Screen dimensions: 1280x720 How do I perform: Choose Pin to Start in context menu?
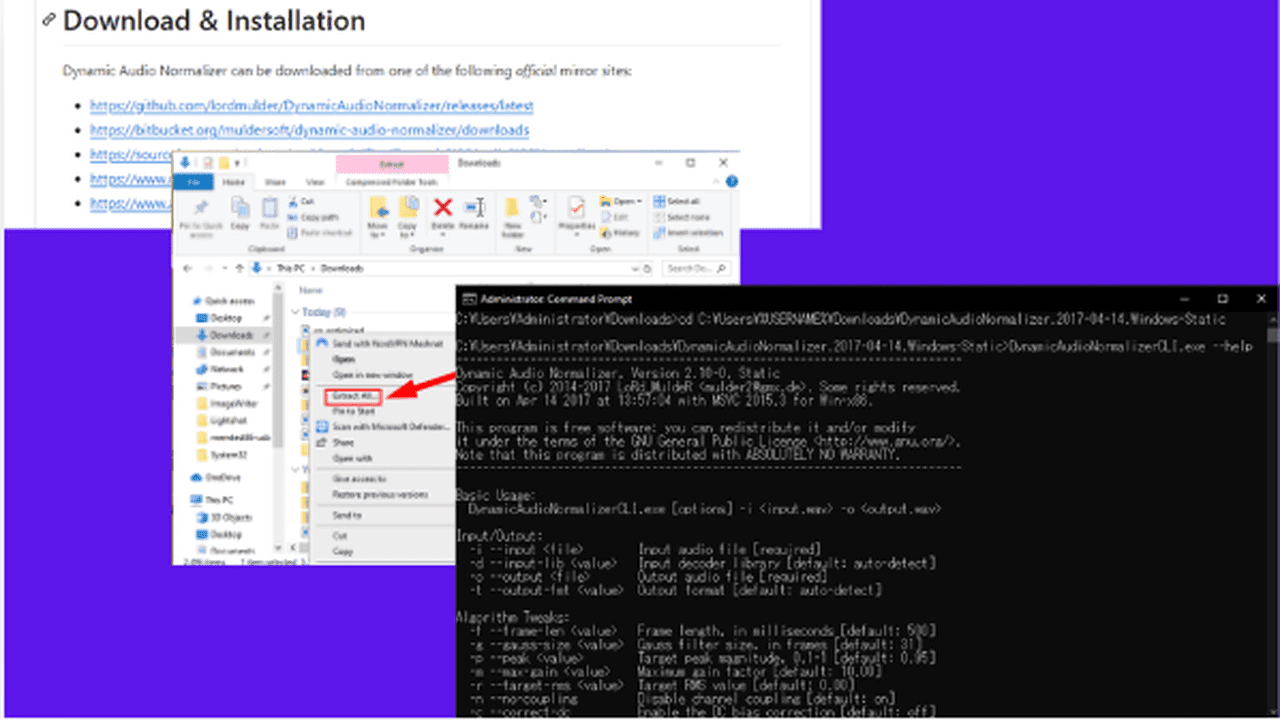click(x=352, y=410)
